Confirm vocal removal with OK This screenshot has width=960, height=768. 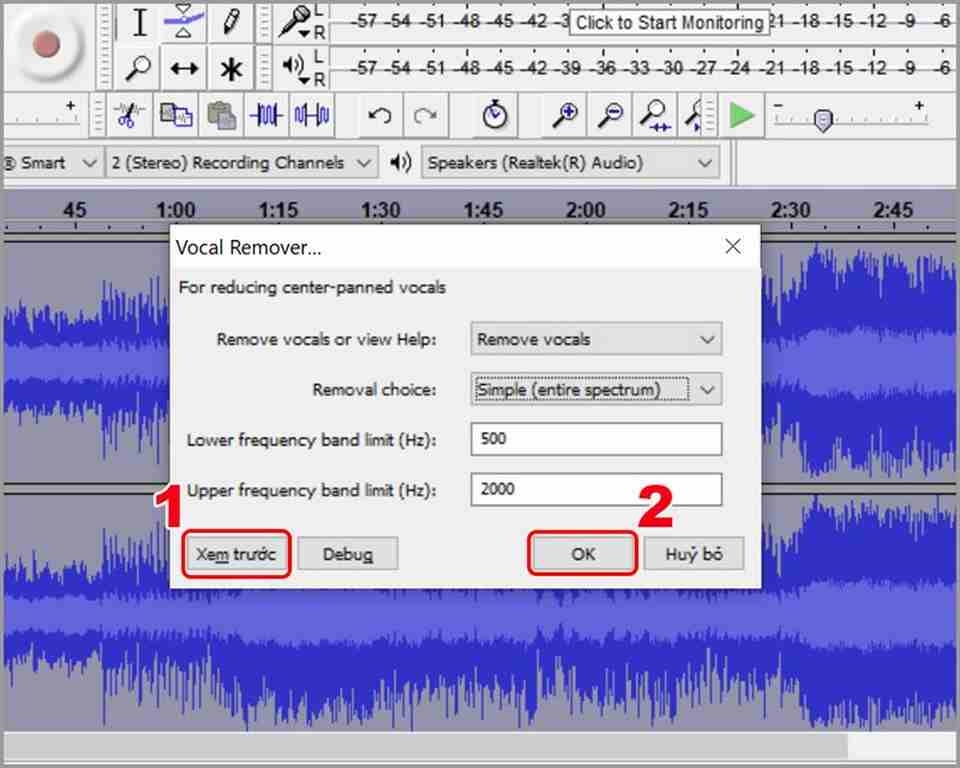click(581, 553)
